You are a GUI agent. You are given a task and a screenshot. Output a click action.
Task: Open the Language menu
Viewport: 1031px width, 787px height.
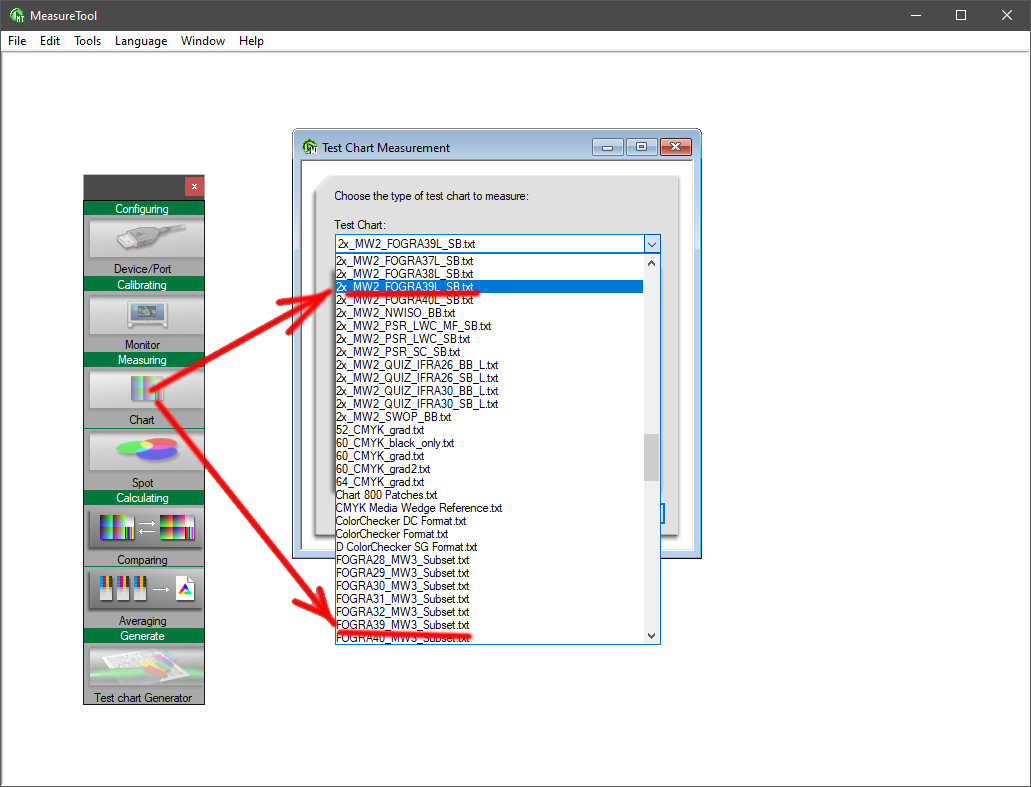(141, 41)
